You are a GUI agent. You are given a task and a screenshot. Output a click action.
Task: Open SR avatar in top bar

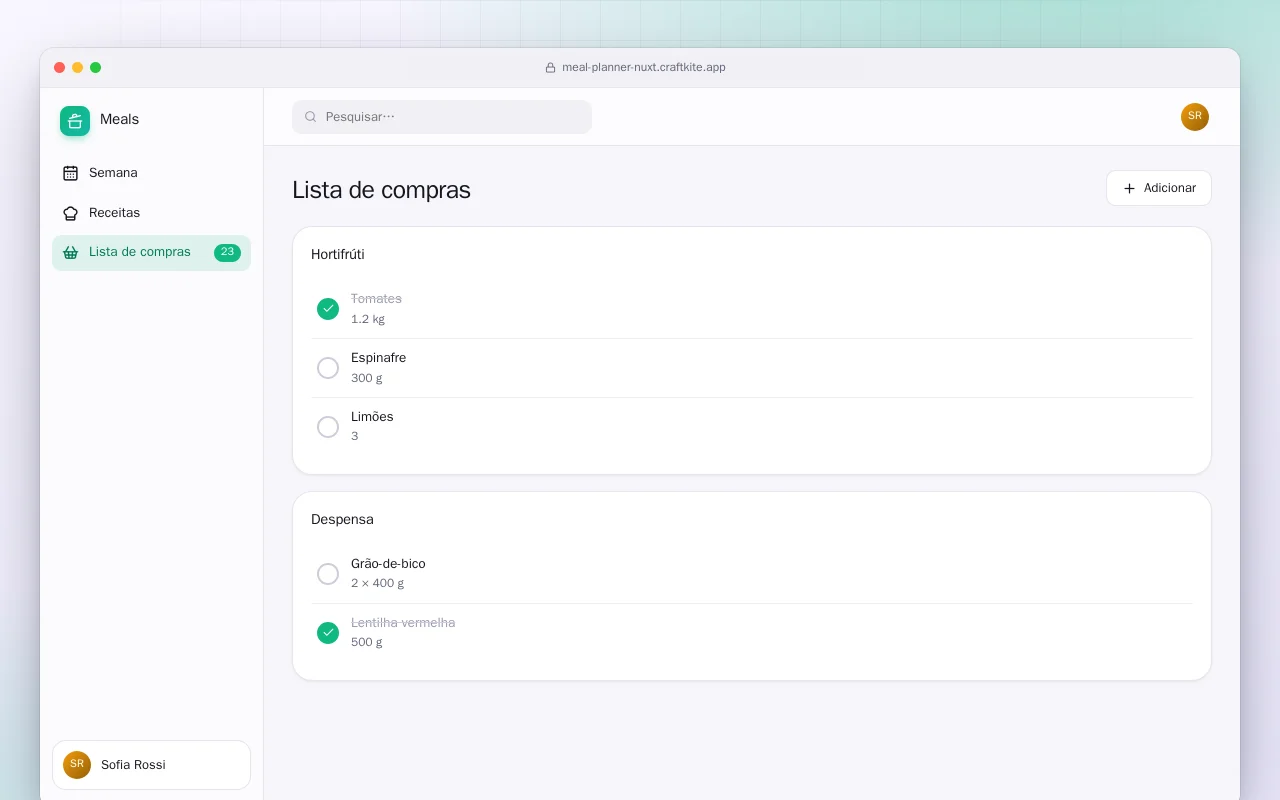pos(1195,117)
